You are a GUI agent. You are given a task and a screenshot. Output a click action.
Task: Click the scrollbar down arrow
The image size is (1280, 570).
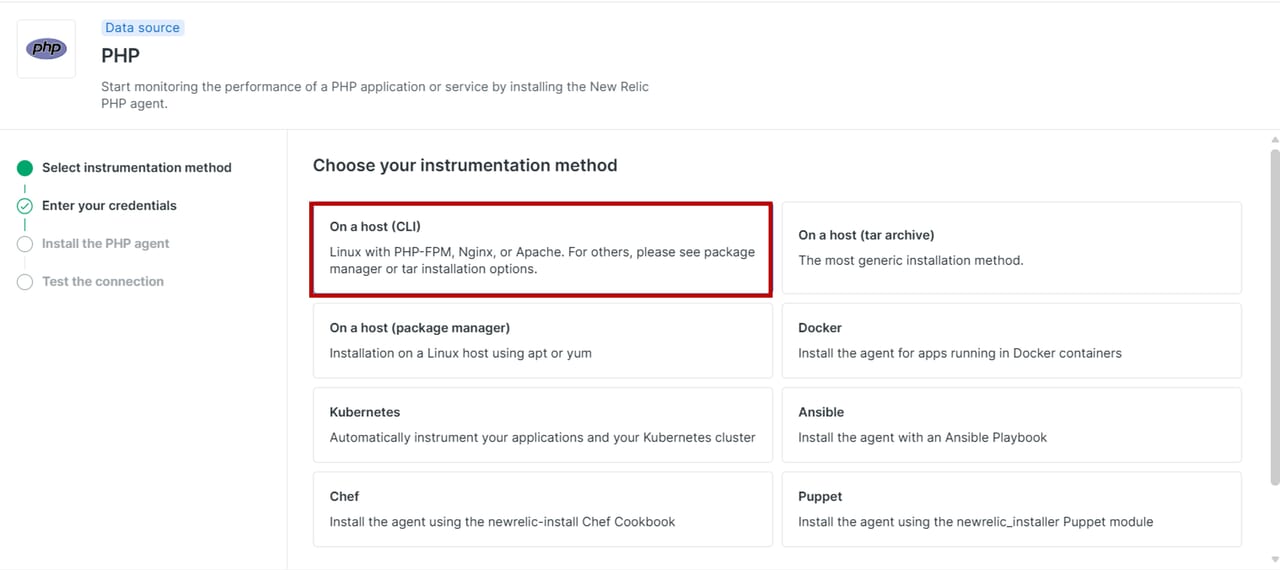tap(1274, 559)
